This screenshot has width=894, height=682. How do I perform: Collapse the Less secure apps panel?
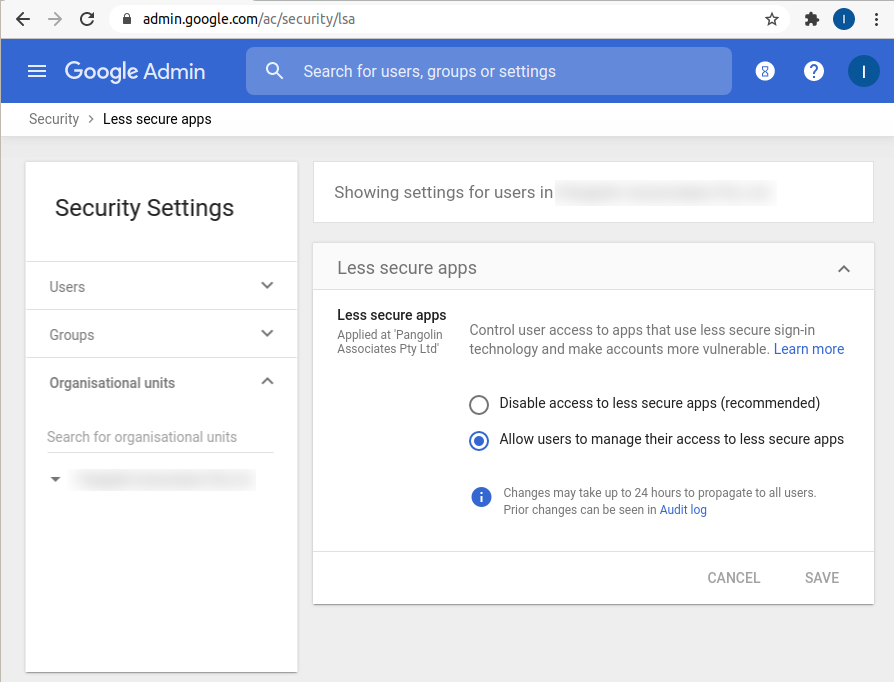click(844, 268)
